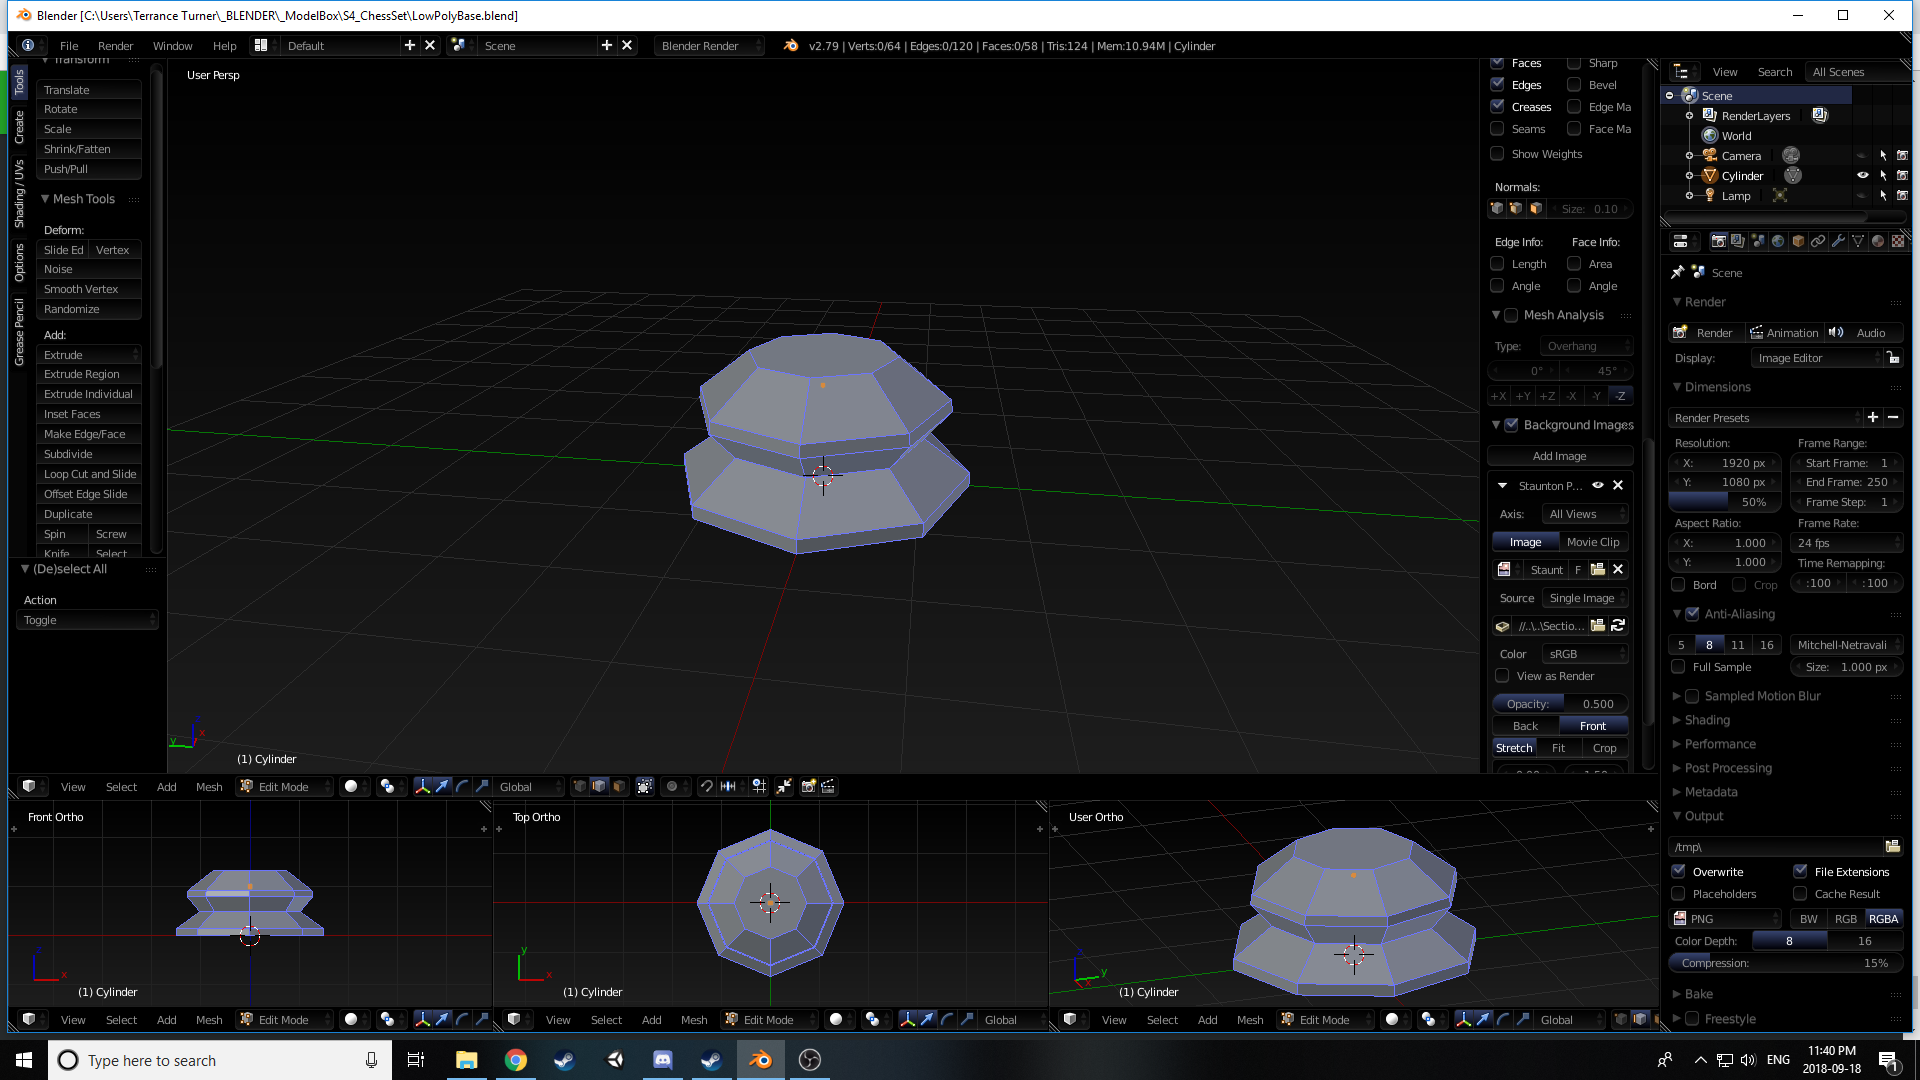The image size is (1920, 1080).
Task: Click the OpenGL render image camera icon
Action: click(x=808, y=786)
